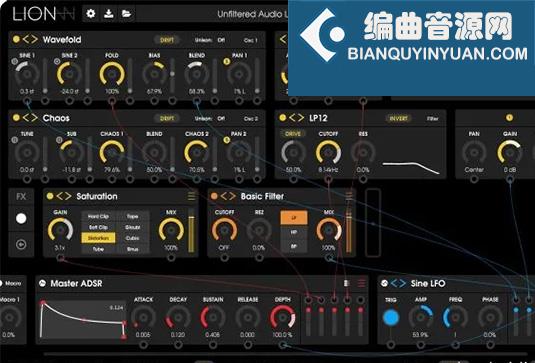Click the Master ADSR envelope type icon
The width and height of the screenshot is (535, 363).
42,283
